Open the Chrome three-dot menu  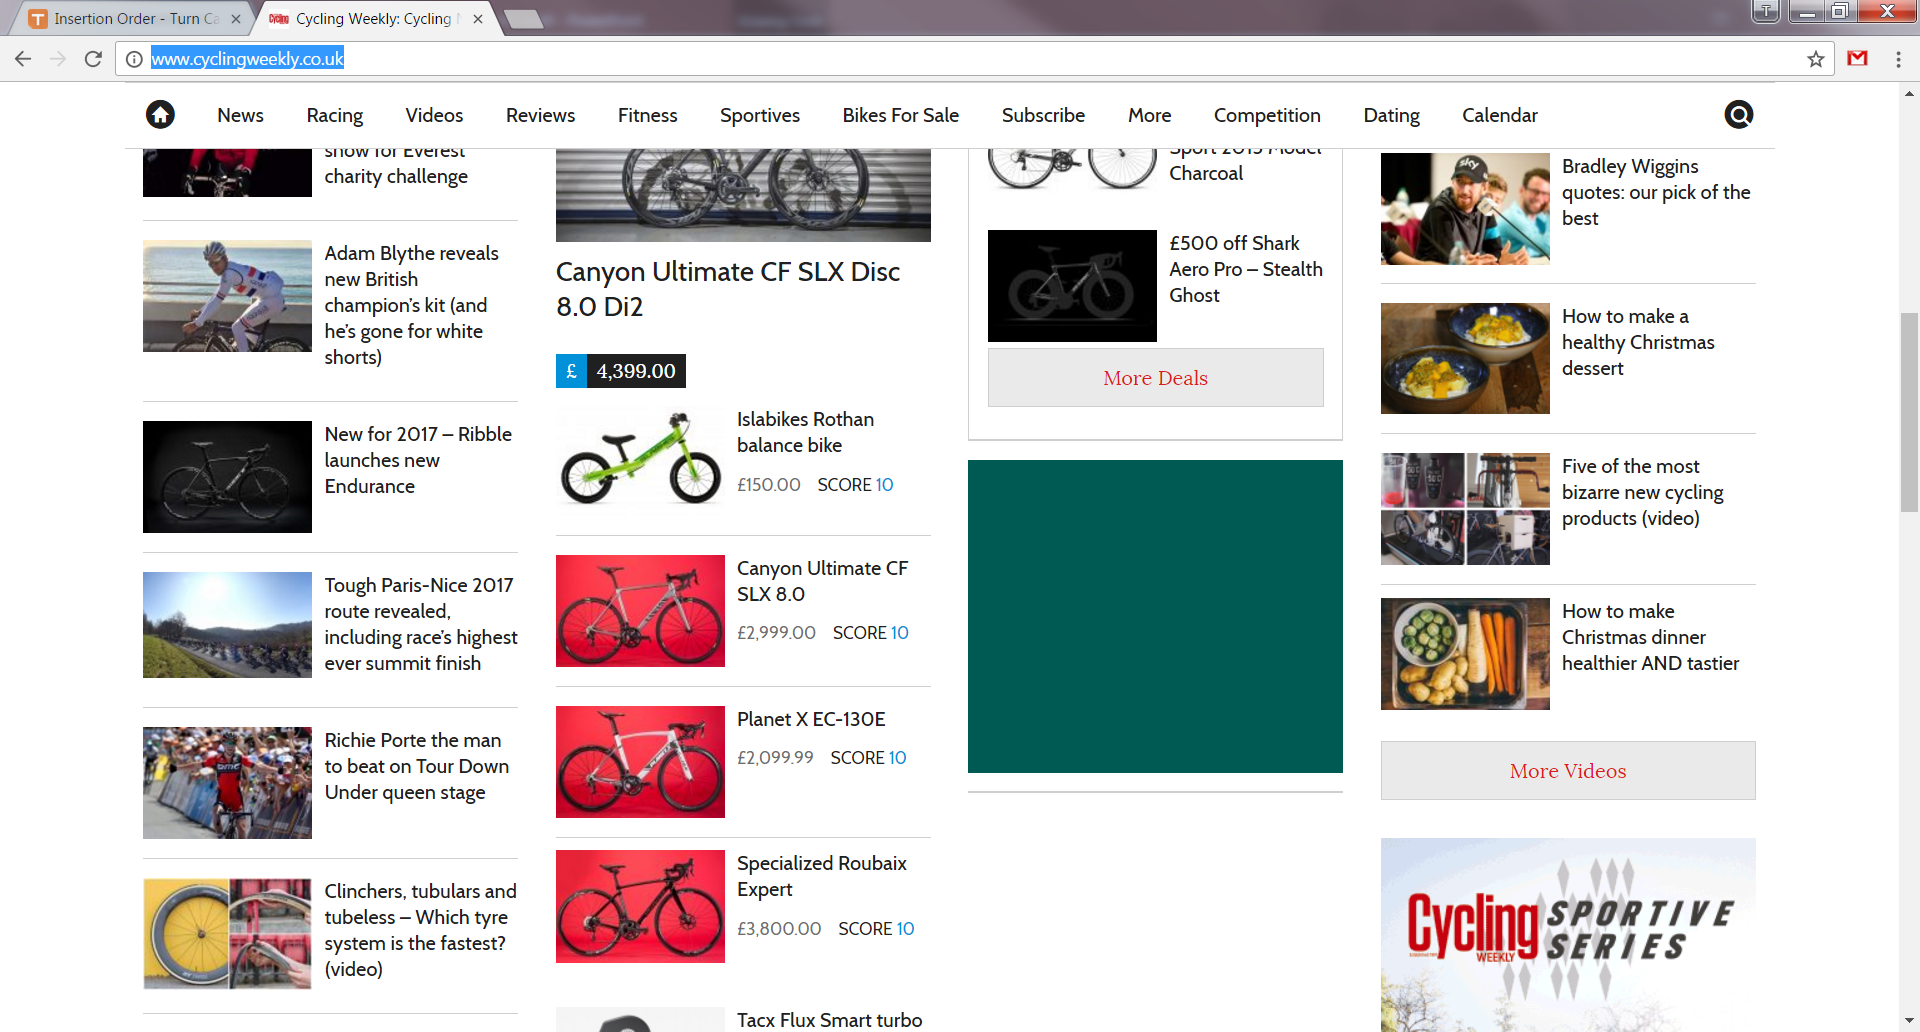pyautogui.click(x=1898, y=59)
